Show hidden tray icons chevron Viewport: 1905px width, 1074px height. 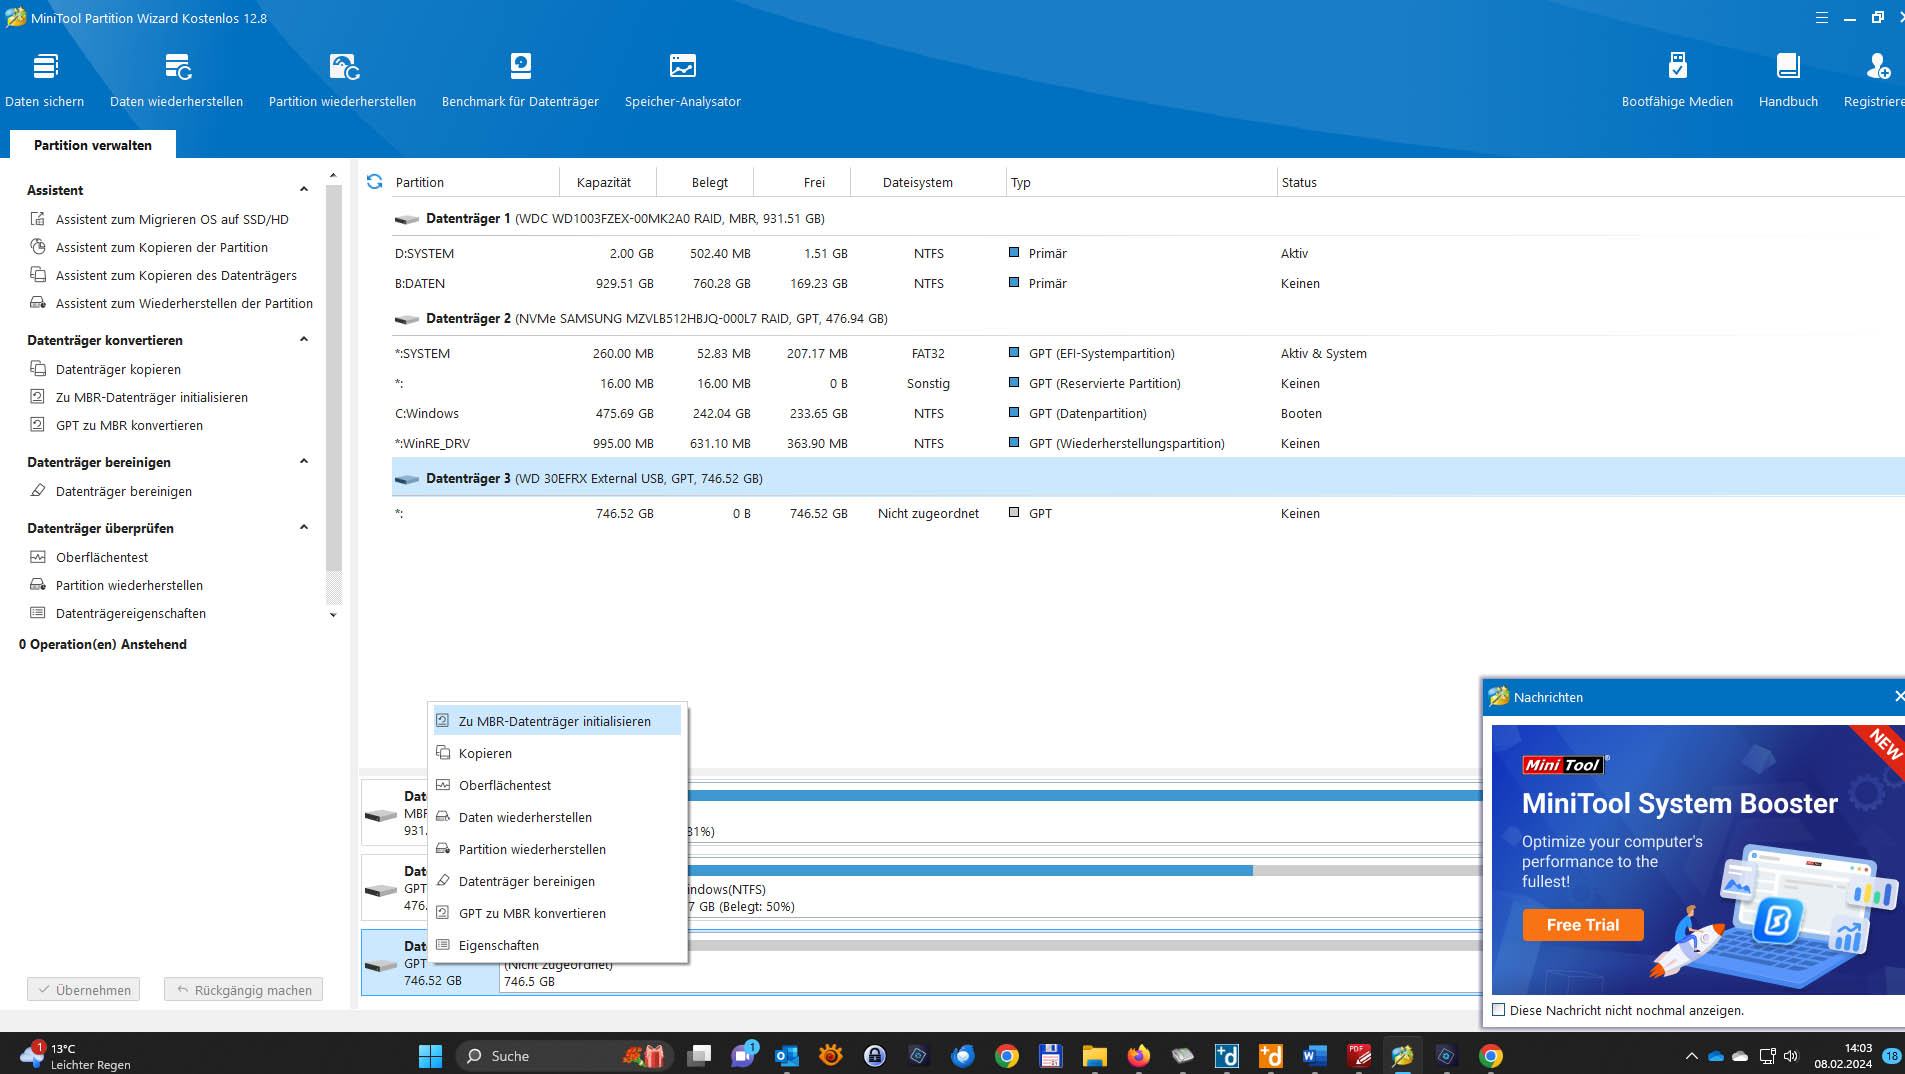point(1691,1056)
